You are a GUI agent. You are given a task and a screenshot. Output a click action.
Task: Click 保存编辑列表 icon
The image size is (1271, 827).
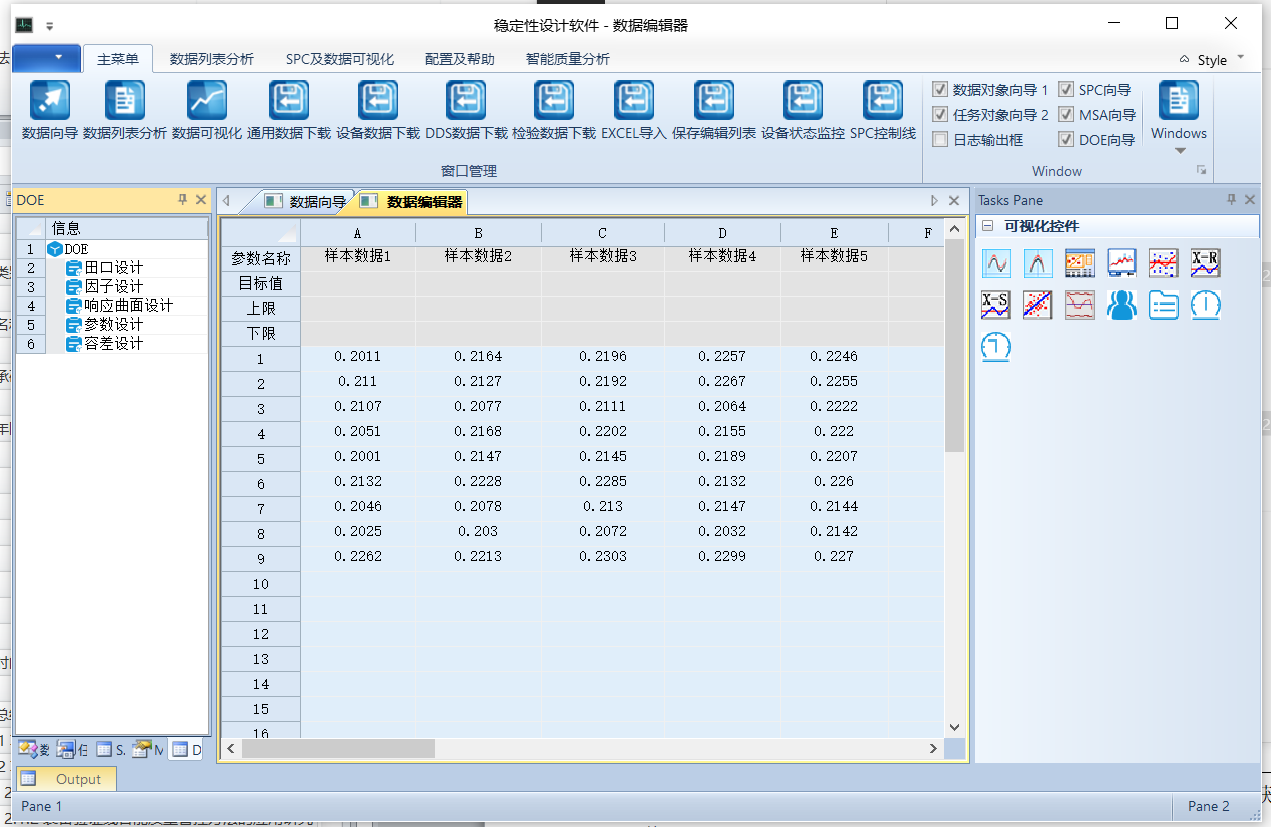tap(714, 101)
